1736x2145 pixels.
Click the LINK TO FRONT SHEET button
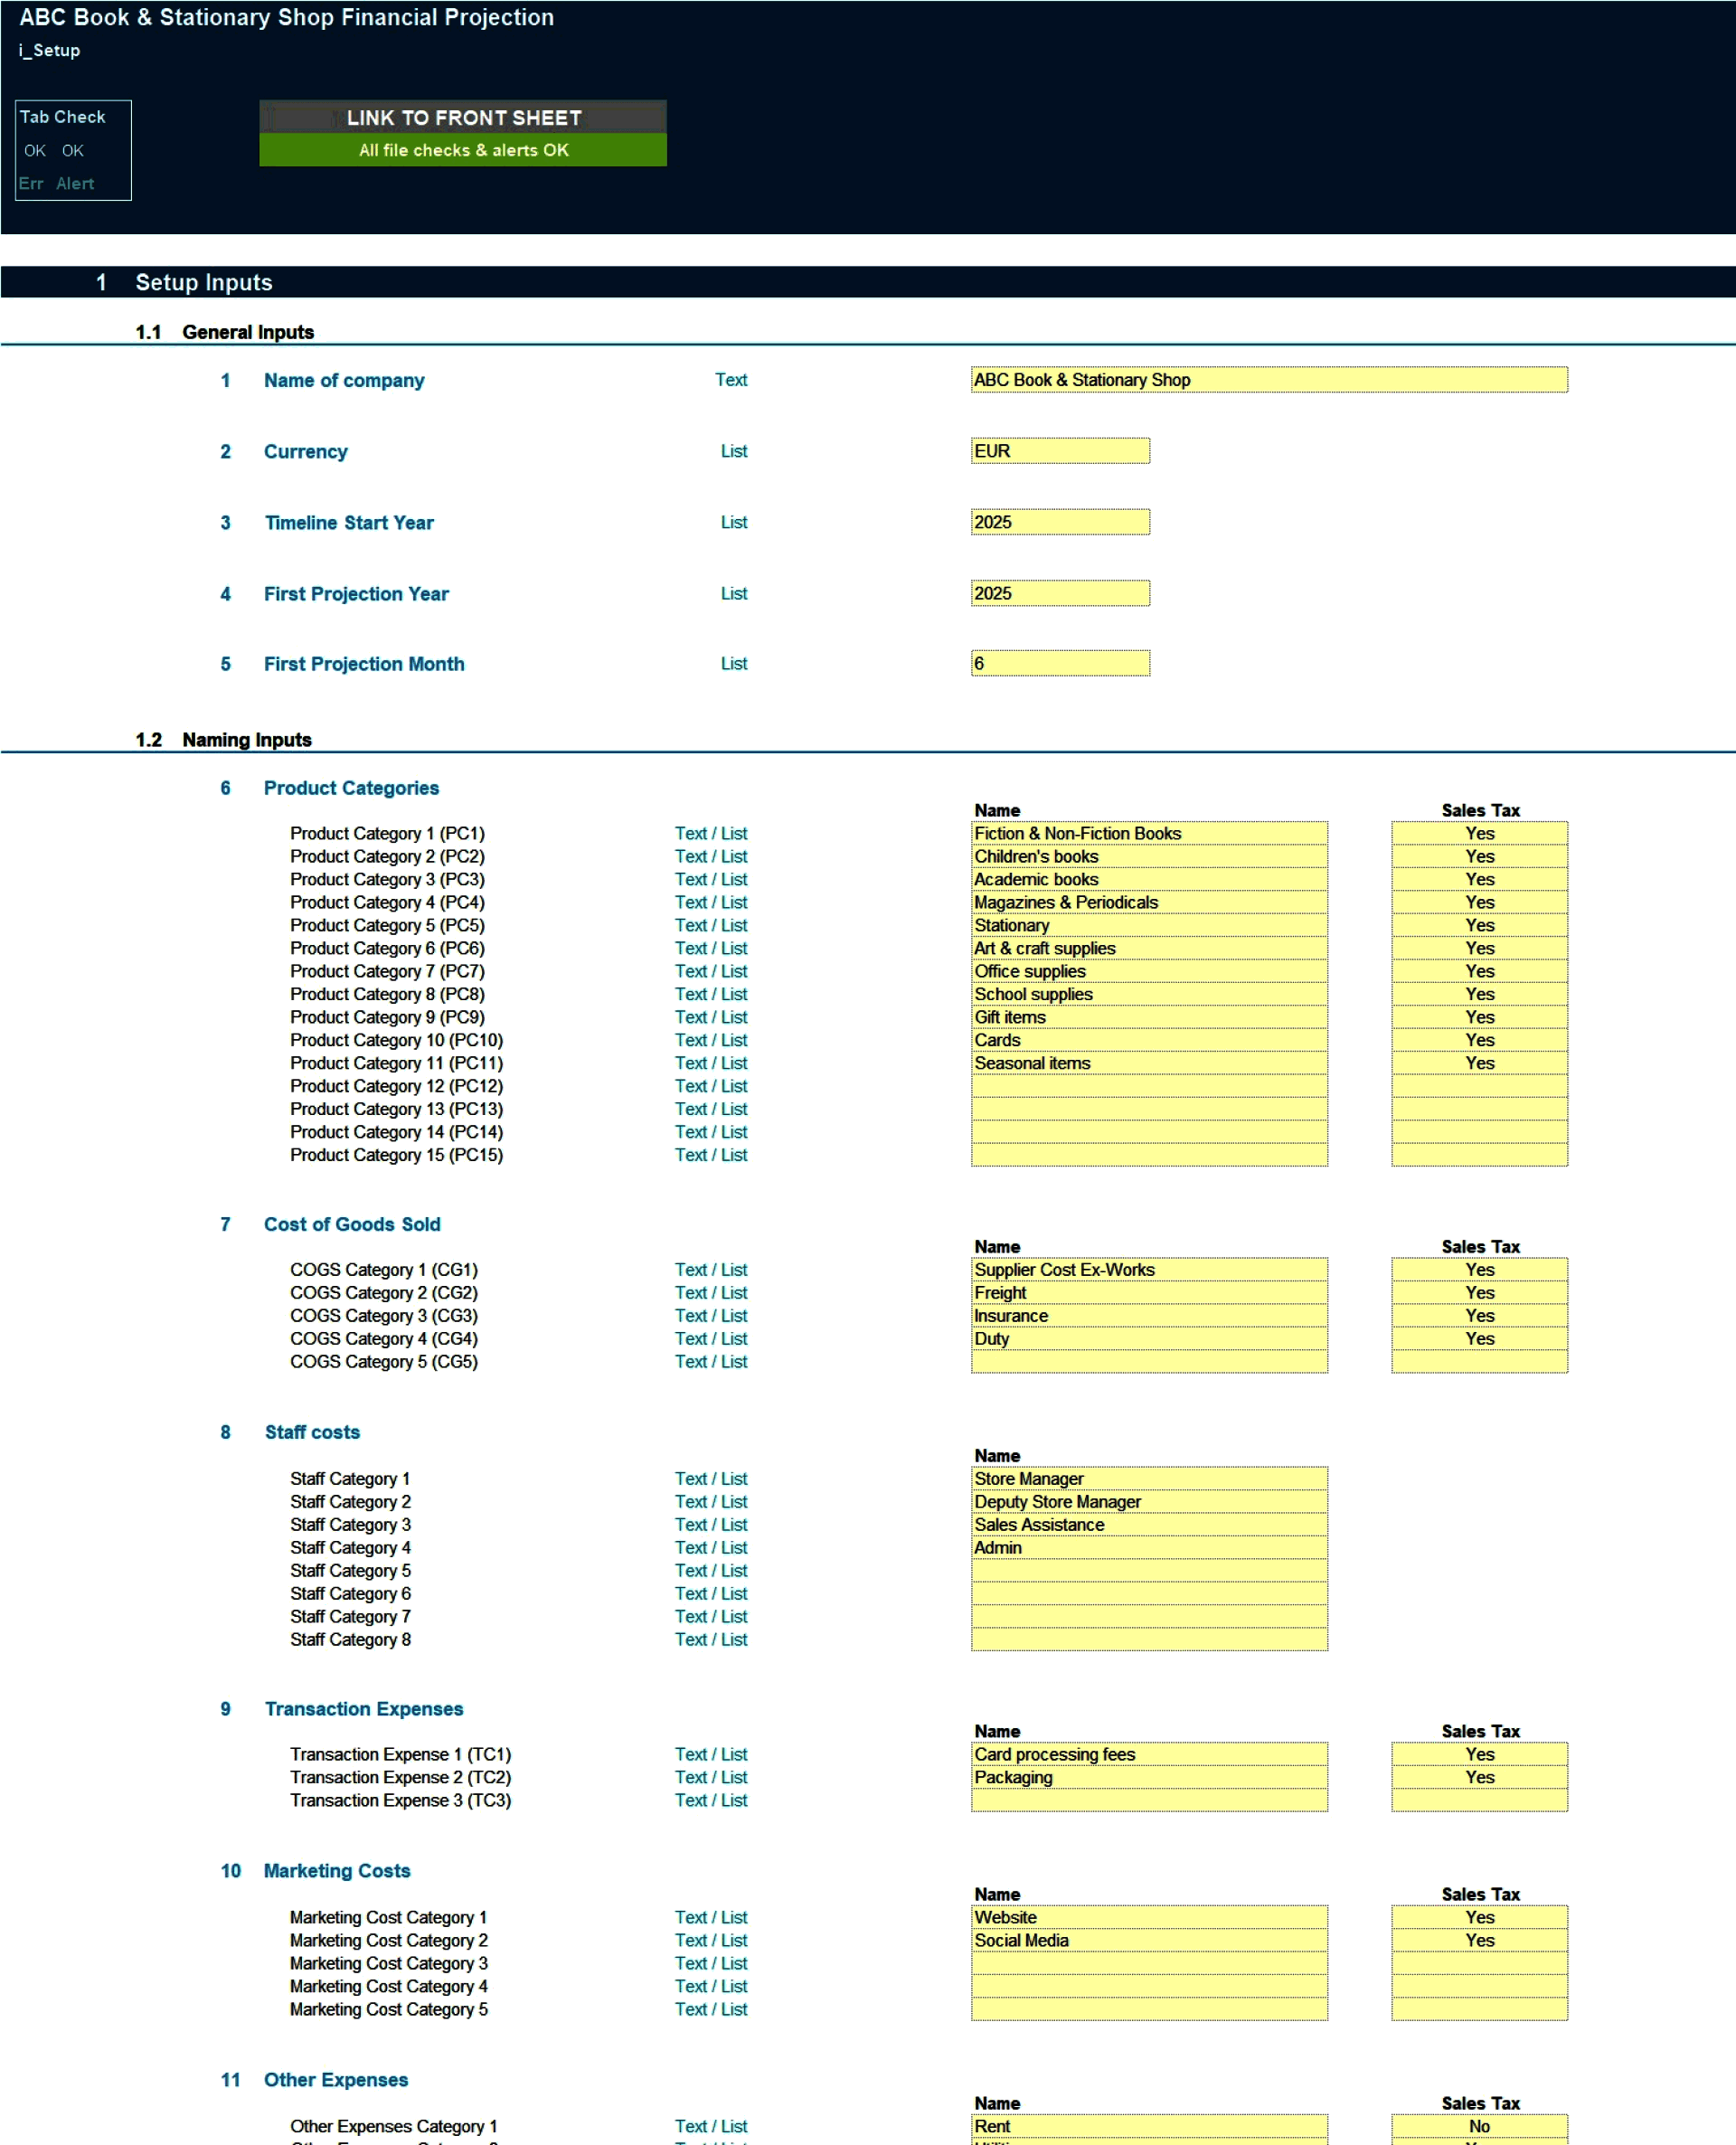click(464, 120)
